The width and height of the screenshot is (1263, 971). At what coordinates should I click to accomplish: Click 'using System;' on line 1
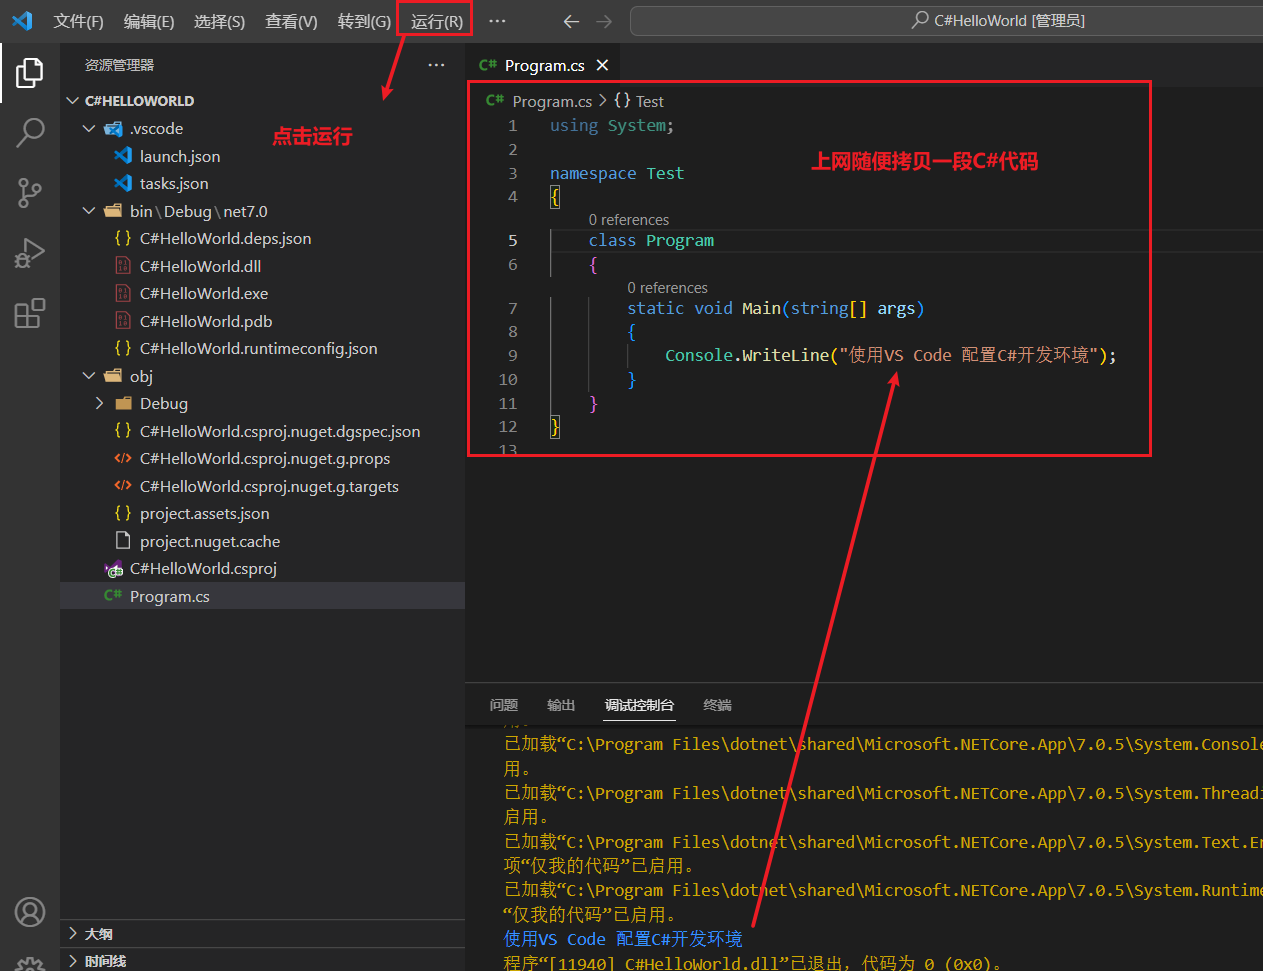point(612,126)
